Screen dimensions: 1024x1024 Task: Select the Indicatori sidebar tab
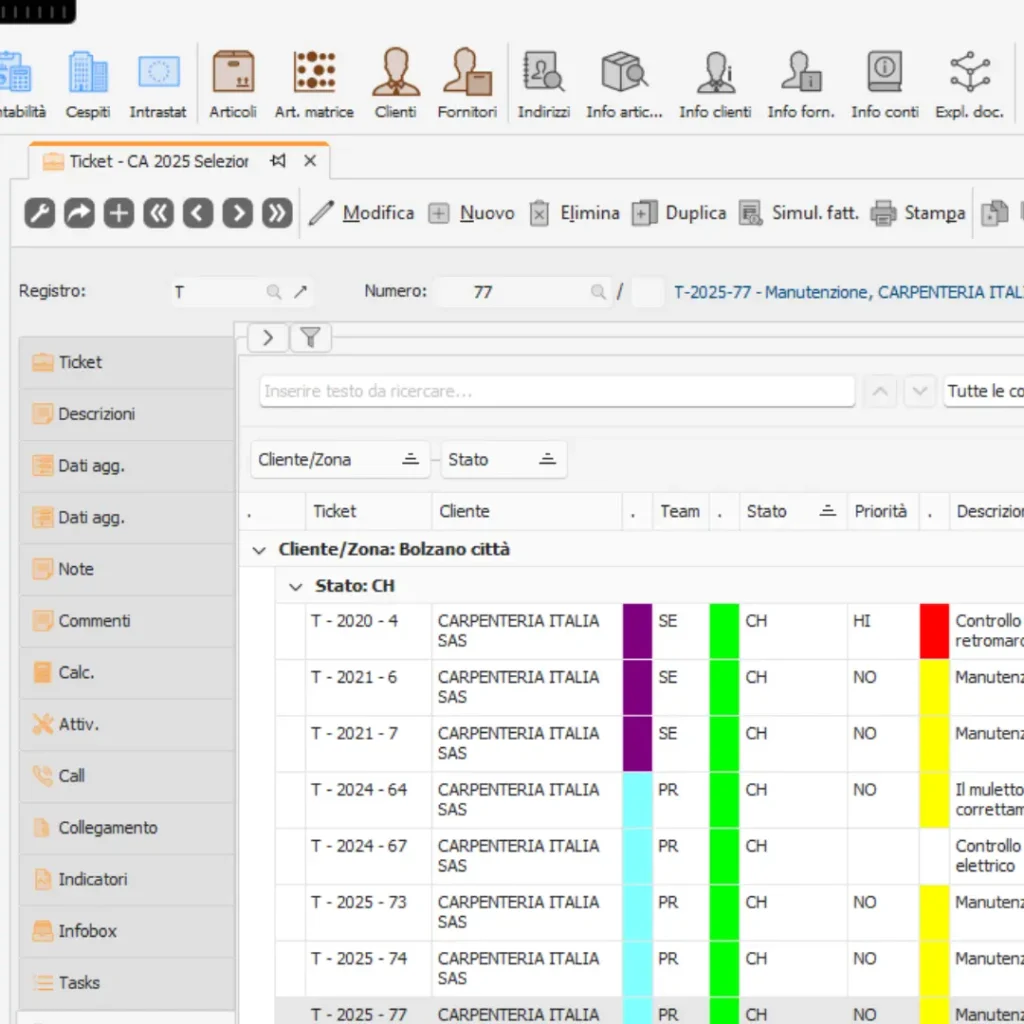point(127,880)
